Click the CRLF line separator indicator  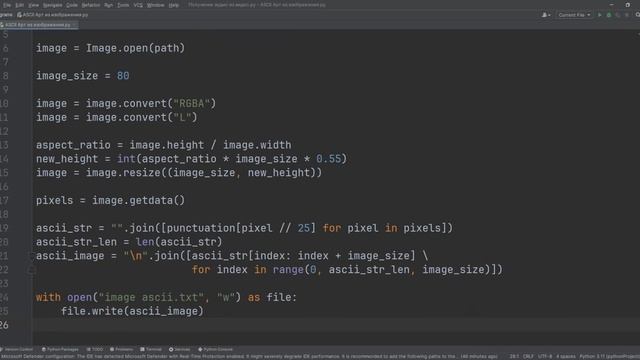(528, 357)
